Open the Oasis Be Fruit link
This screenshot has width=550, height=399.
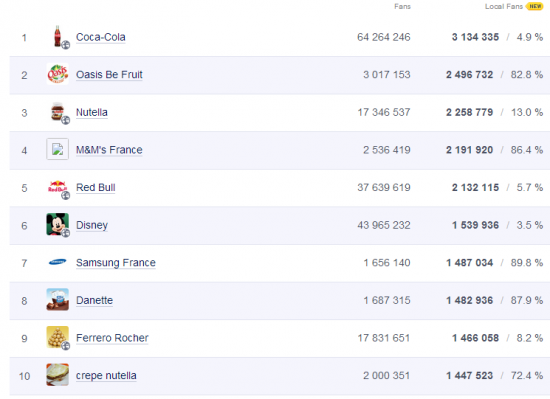click(x=109, y=75)
